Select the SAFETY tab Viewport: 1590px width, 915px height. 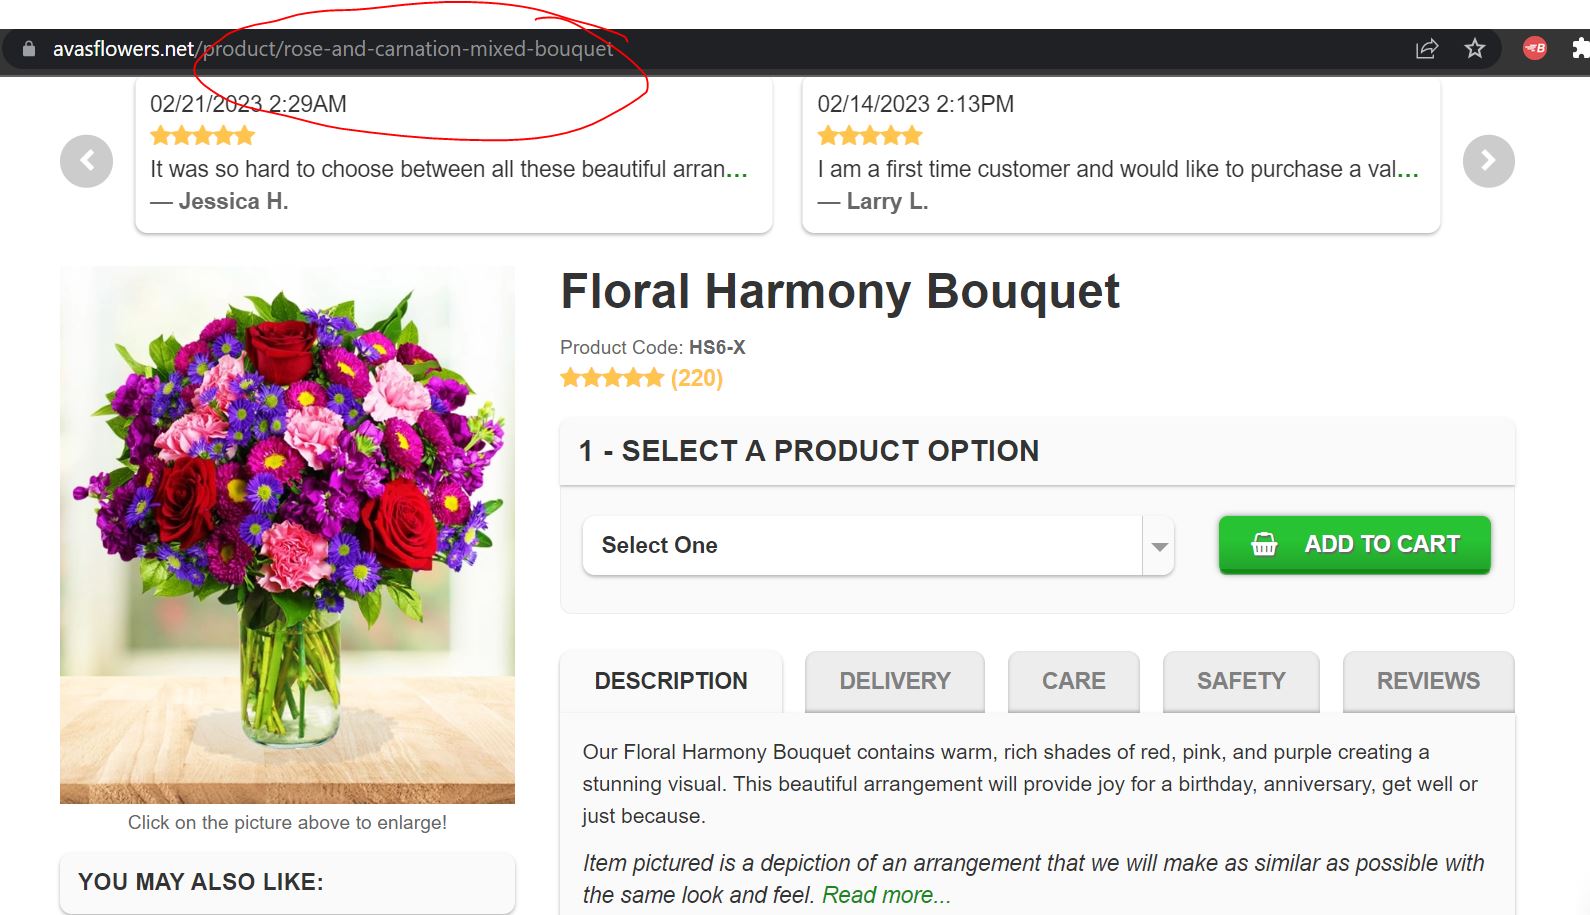click(1240, 681)
